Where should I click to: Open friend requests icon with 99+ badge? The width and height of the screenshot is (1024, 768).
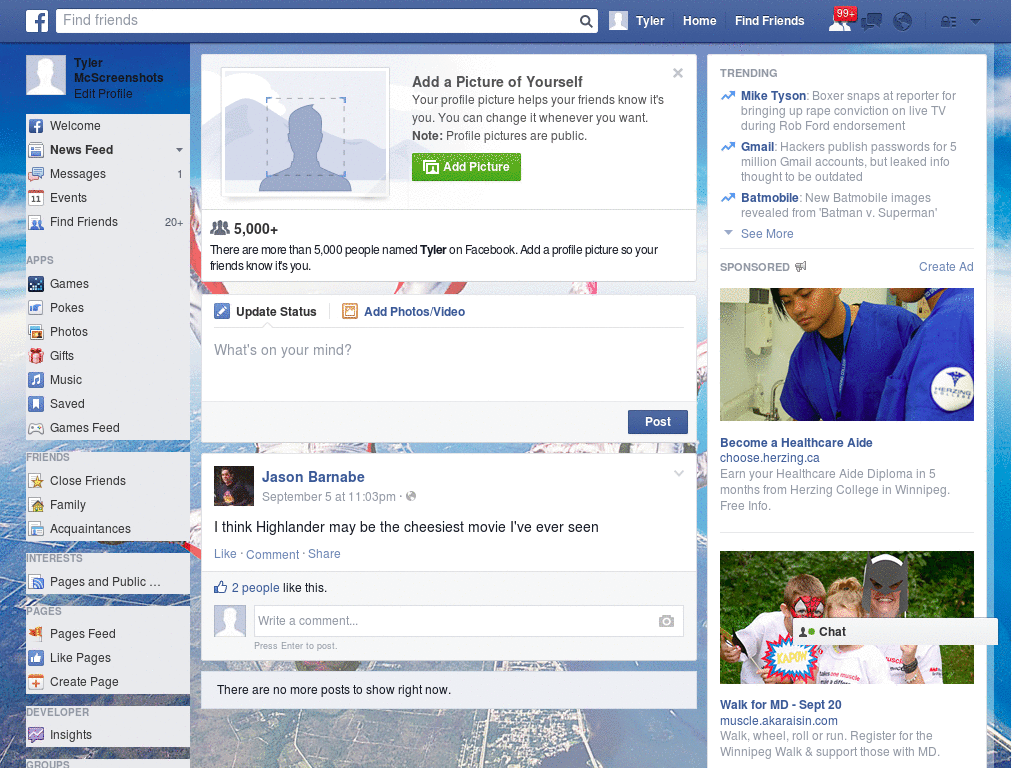pos(841,21)
